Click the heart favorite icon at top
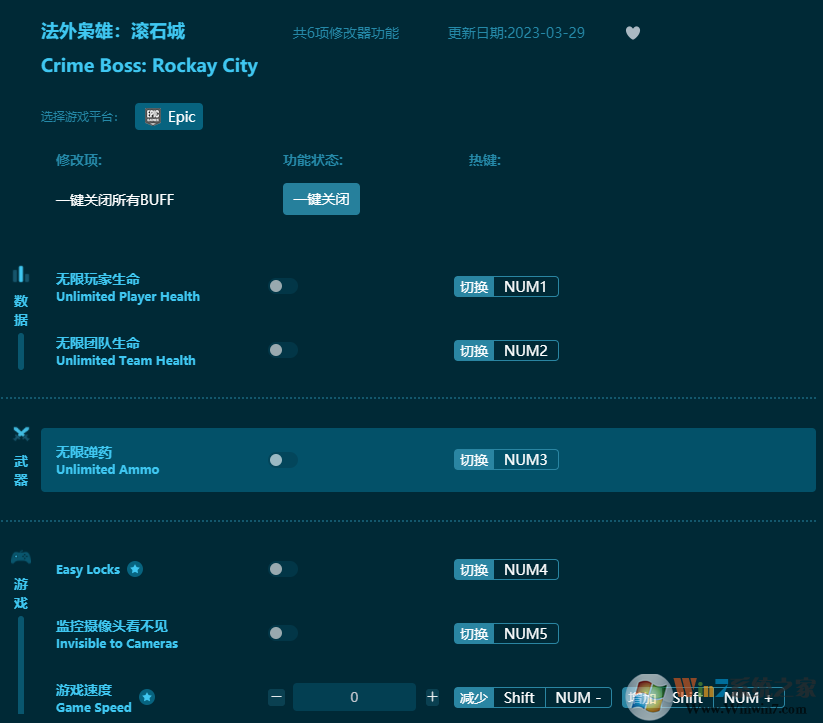The image size is (823, 723). pyautogui.click(x=633, y=32)
